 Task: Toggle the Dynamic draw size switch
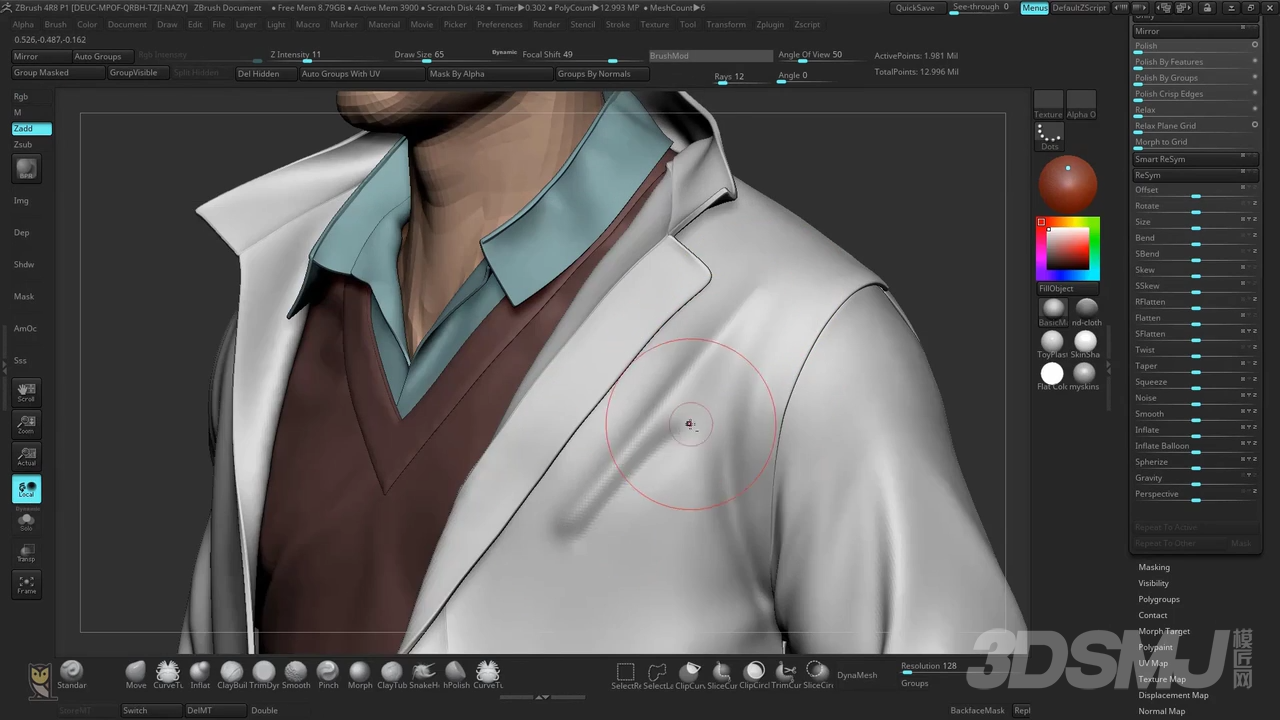[504, 52]
